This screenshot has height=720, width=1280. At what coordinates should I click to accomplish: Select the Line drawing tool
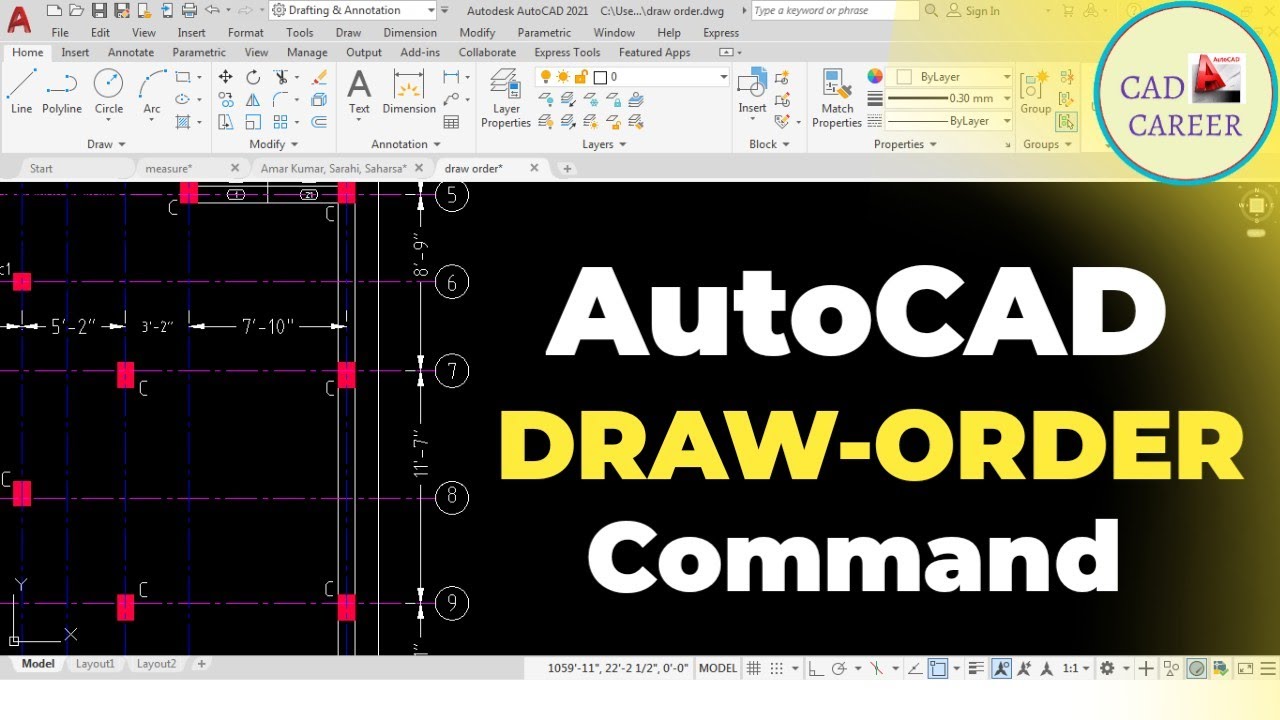pos(21,93)
